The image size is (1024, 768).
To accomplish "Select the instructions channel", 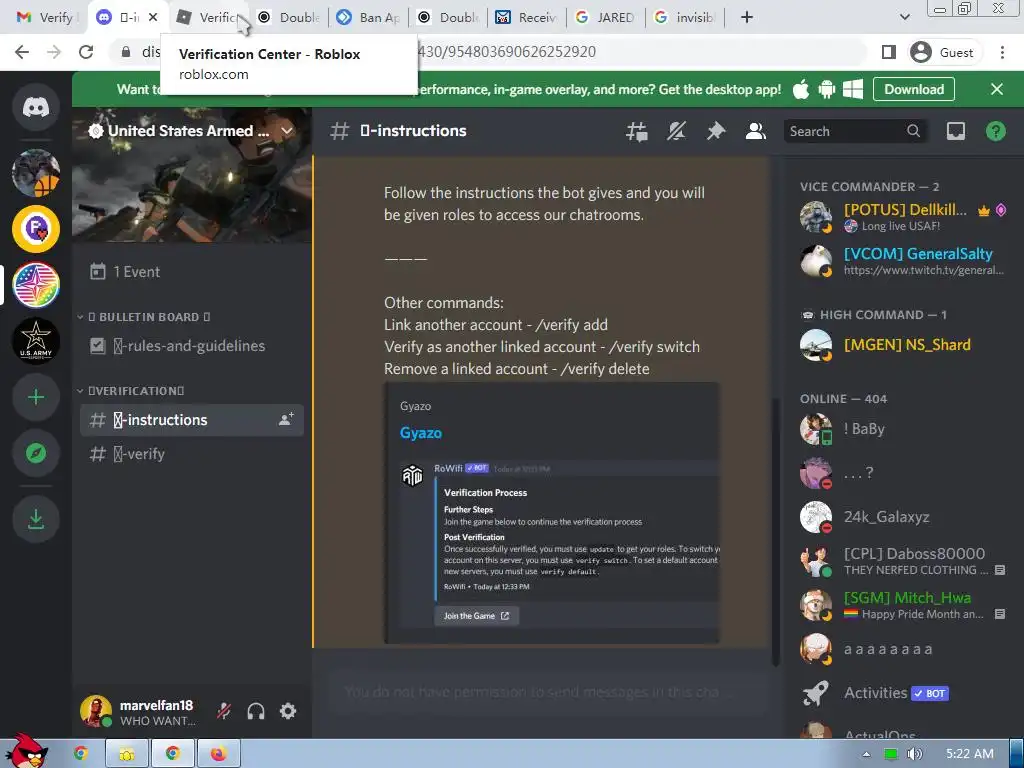I will pyautogui.click(x=192, y=420).
